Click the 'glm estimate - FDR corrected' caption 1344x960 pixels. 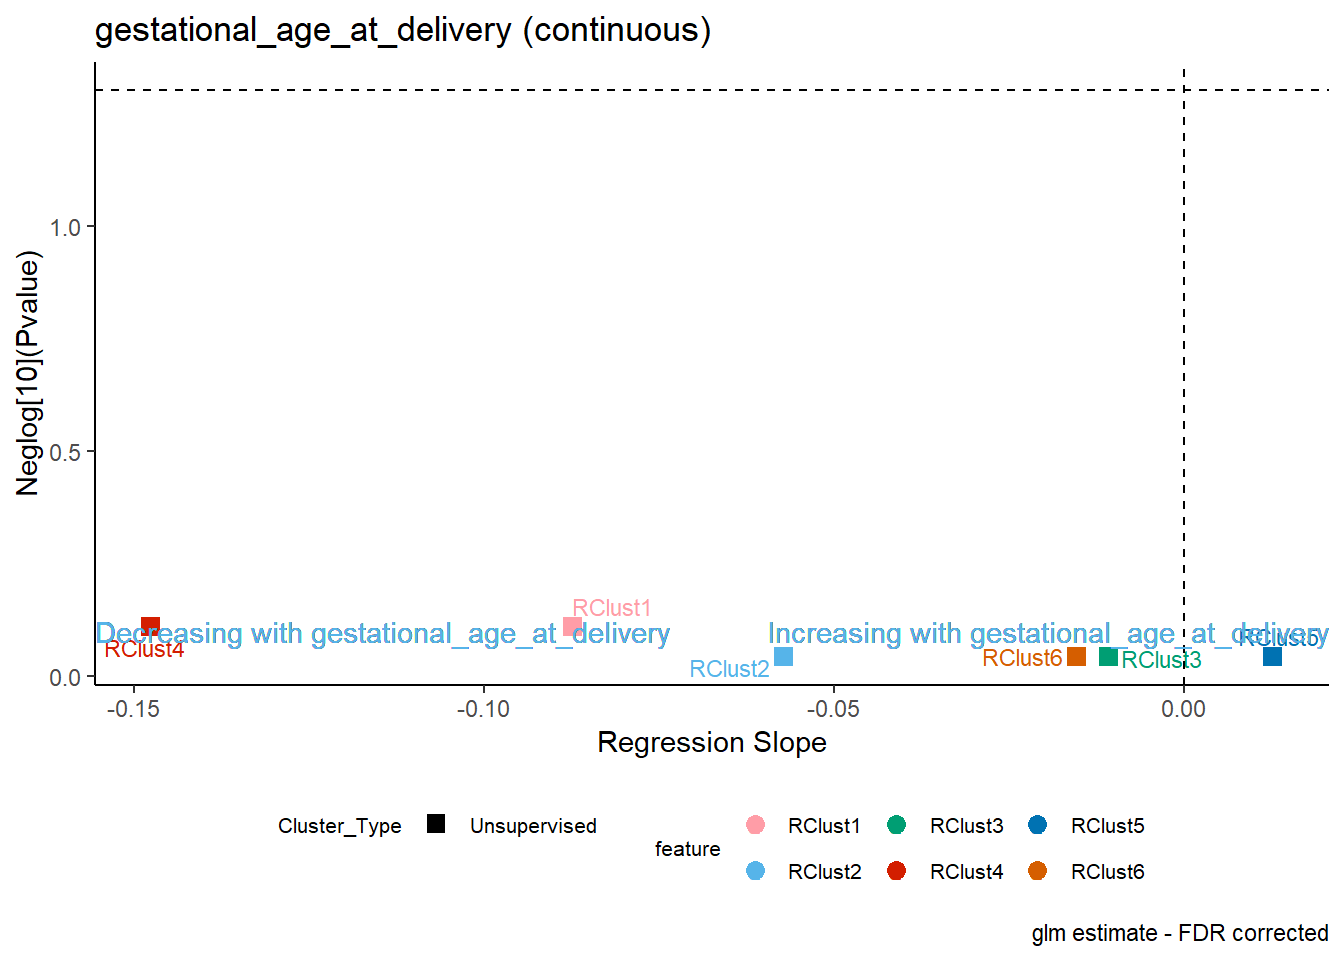coord(1180,933)
